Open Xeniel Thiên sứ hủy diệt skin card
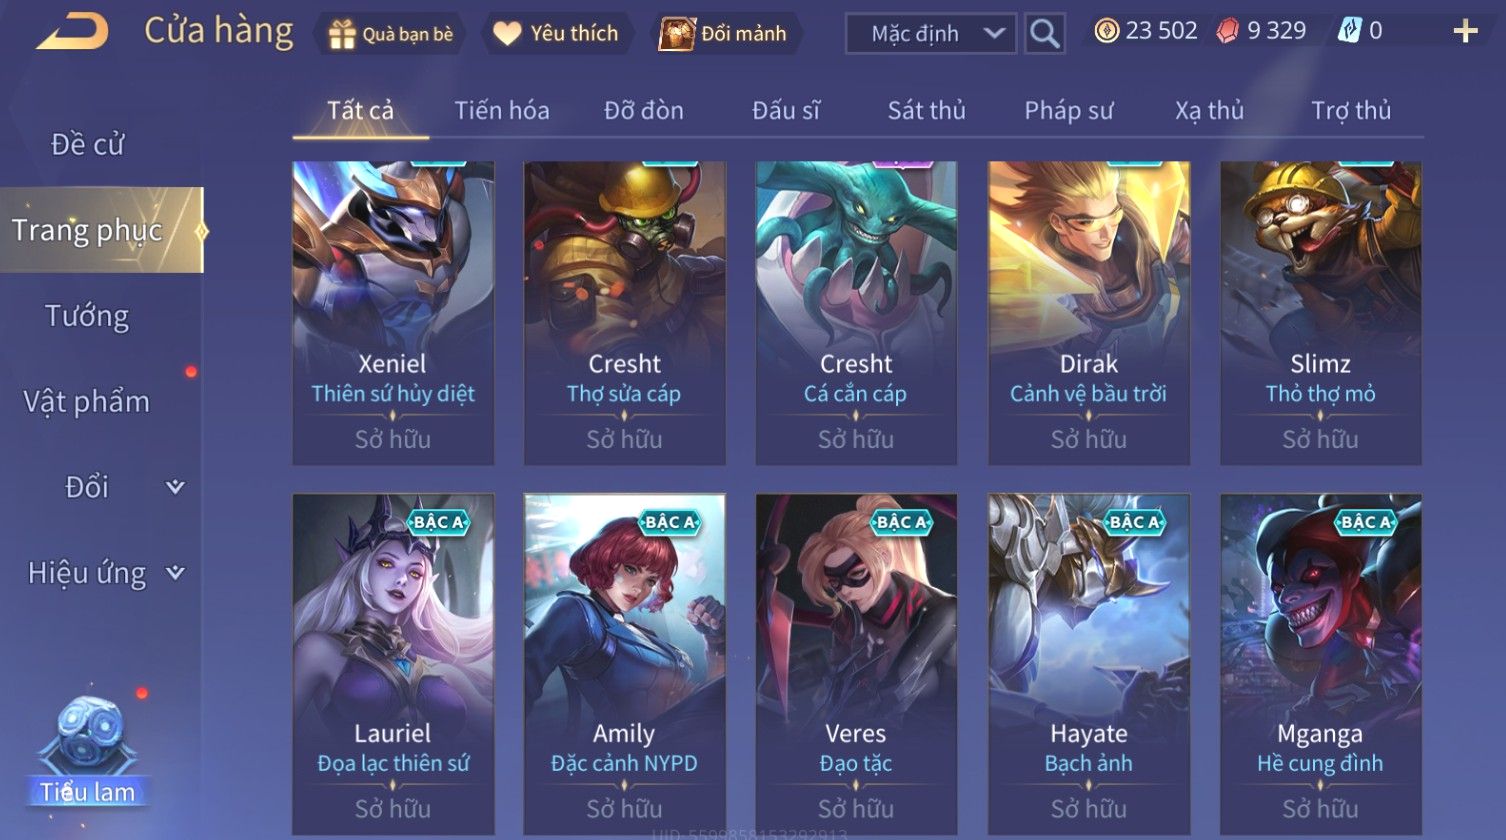 pos(393,312)
